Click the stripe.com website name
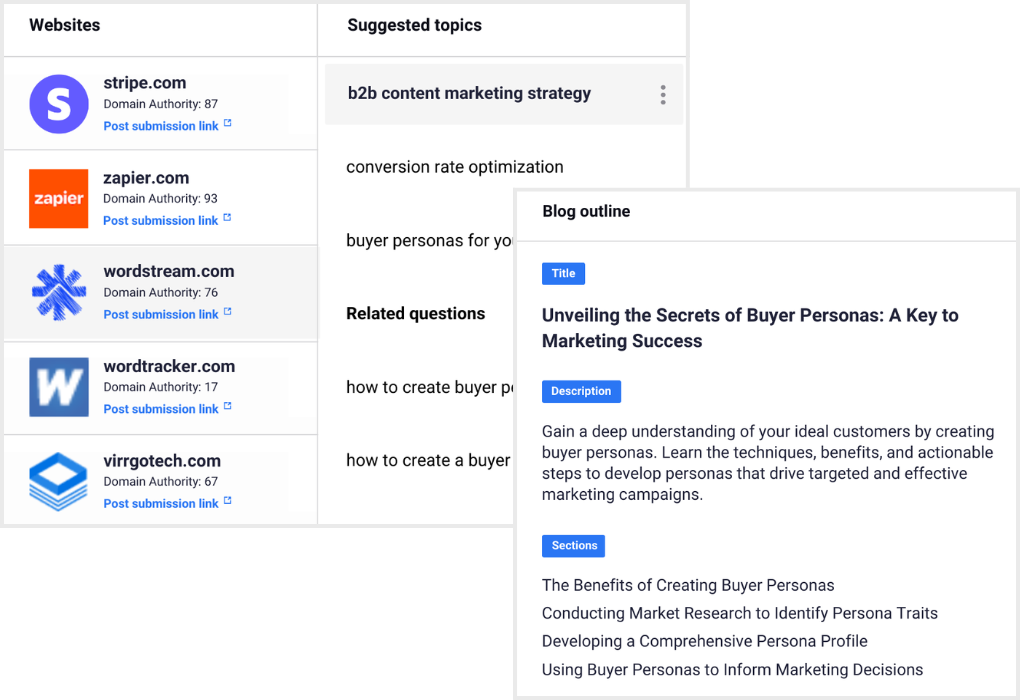Screen dimensions: 1020x700 [x=144, y=83]
